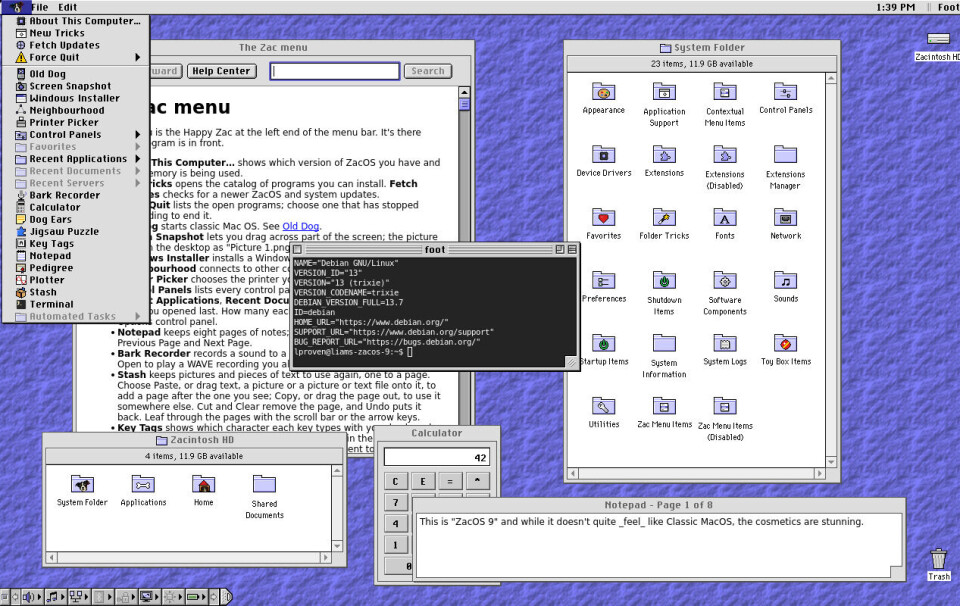The height and width of the screenshot is (606, 960).
Task: Expand the Force Quit submenu
Action: coord(76,58)
